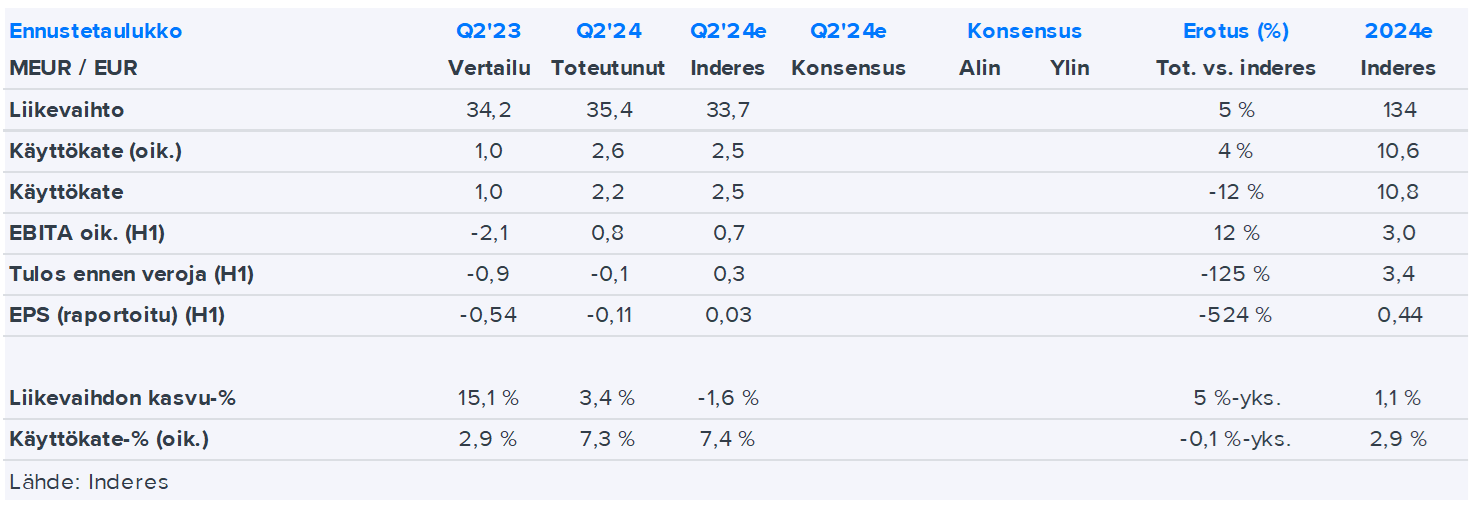Click the Erotus (%) column header
The width and height of the screenshot is (1481, 510).
(1236, 31)
